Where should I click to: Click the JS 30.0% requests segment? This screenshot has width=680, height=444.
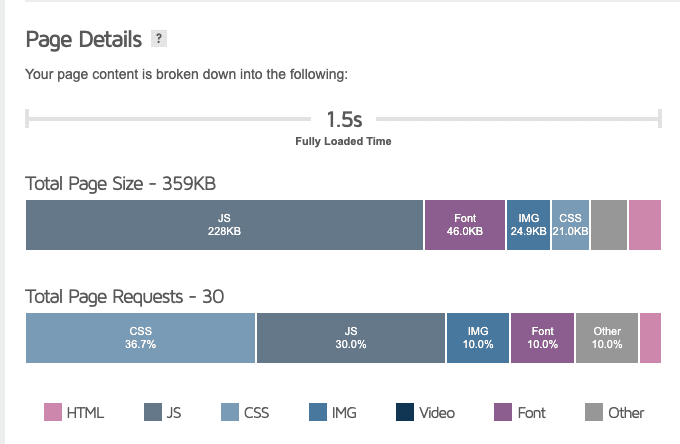(x=351, y=338)
